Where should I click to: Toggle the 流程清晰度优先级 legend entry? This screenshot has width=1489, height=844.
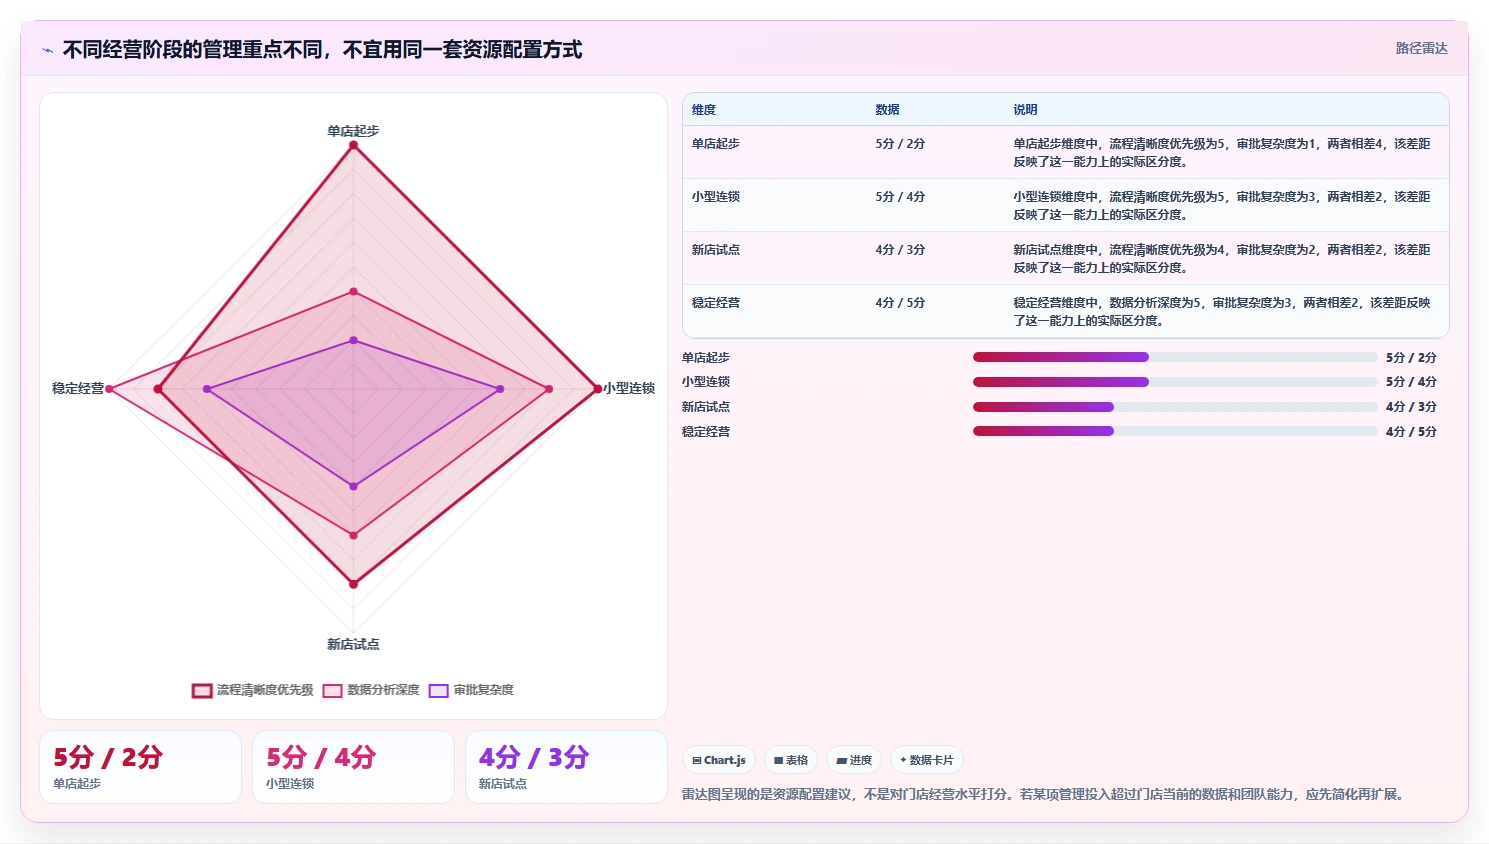click(253, 690)
